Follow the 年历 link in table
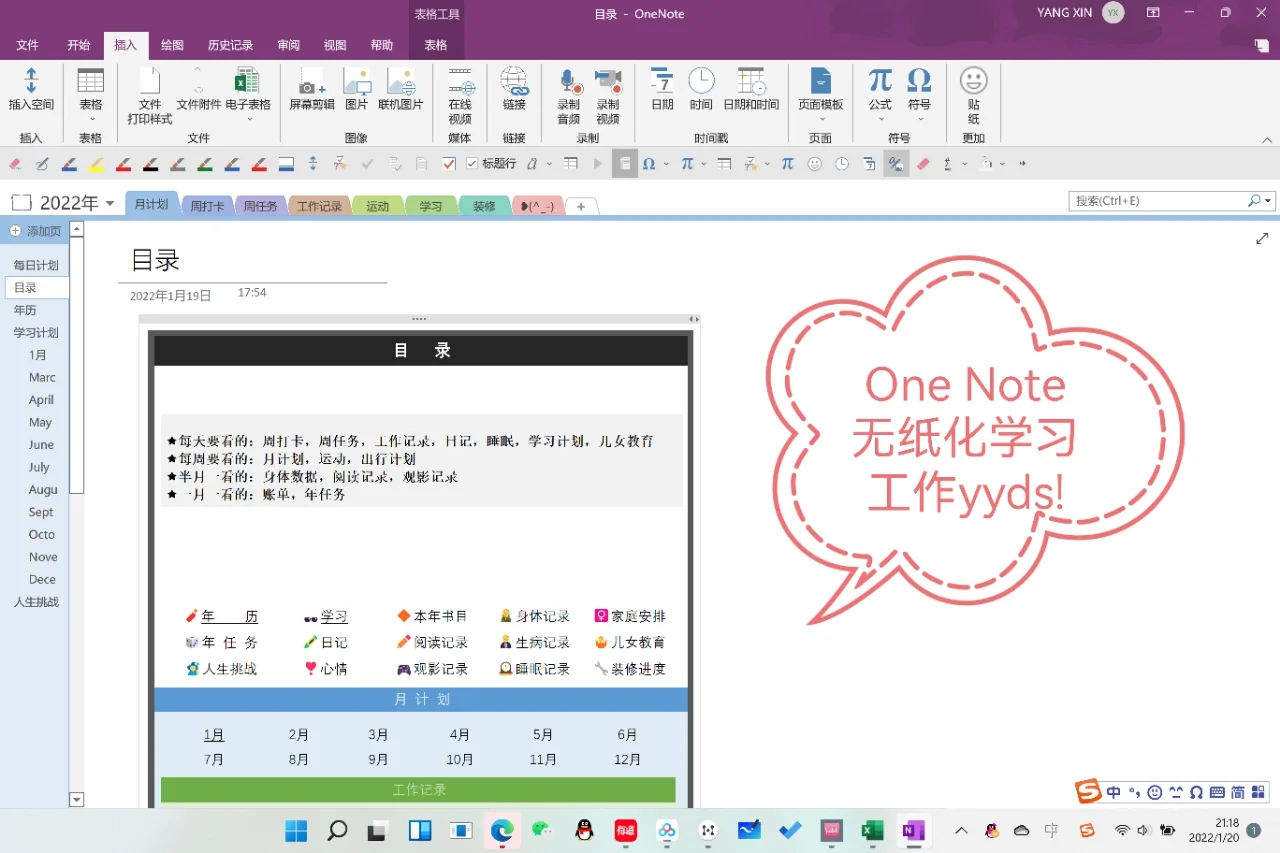This screenshot has height=853, width=1280. point(229,616)
